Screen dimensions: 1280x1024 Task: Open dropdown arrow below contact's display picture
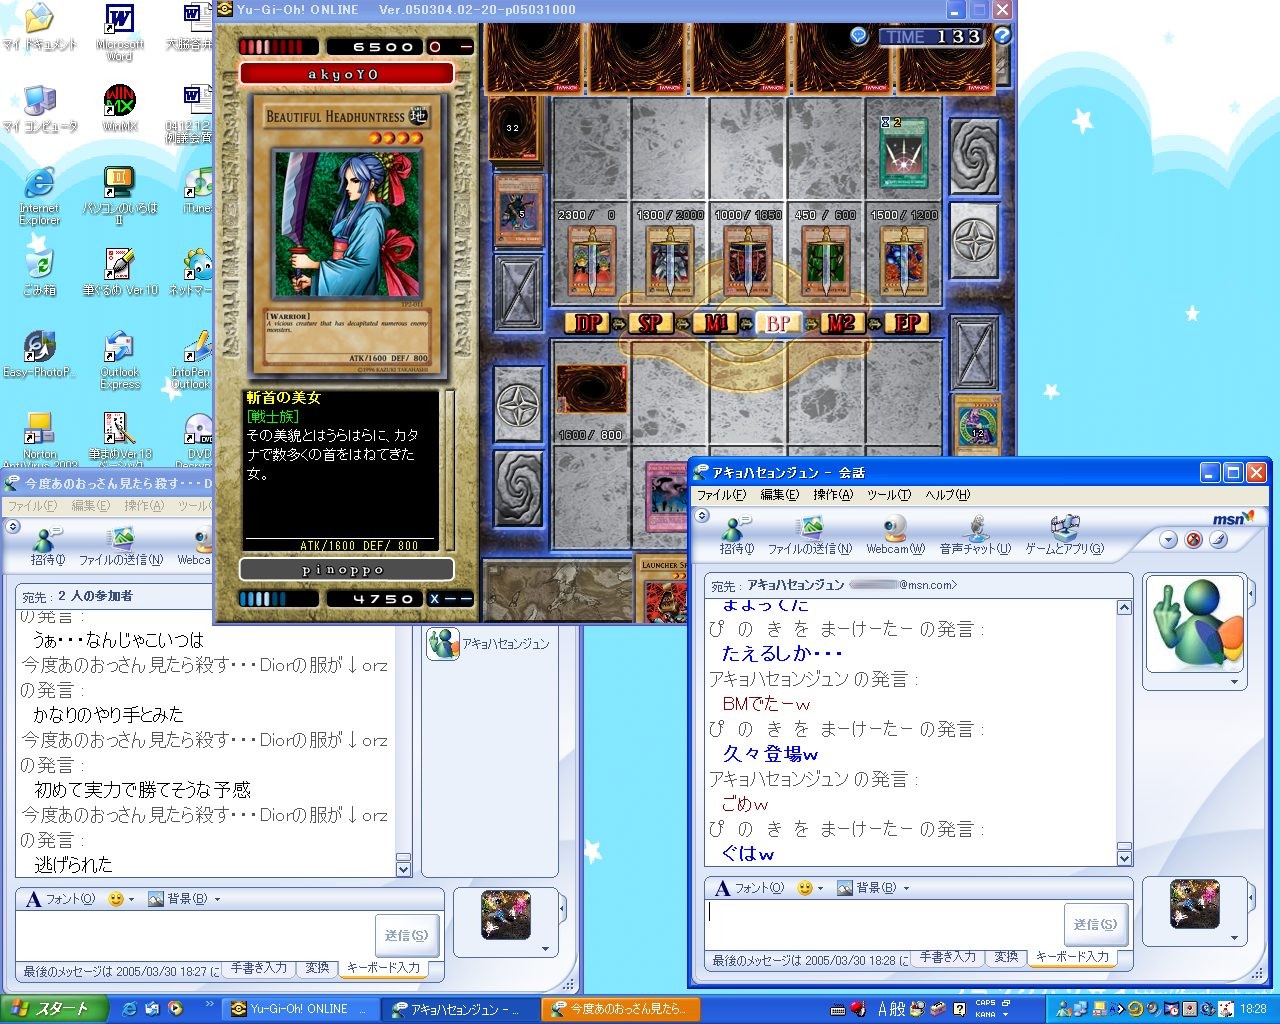coord(1234,682)
